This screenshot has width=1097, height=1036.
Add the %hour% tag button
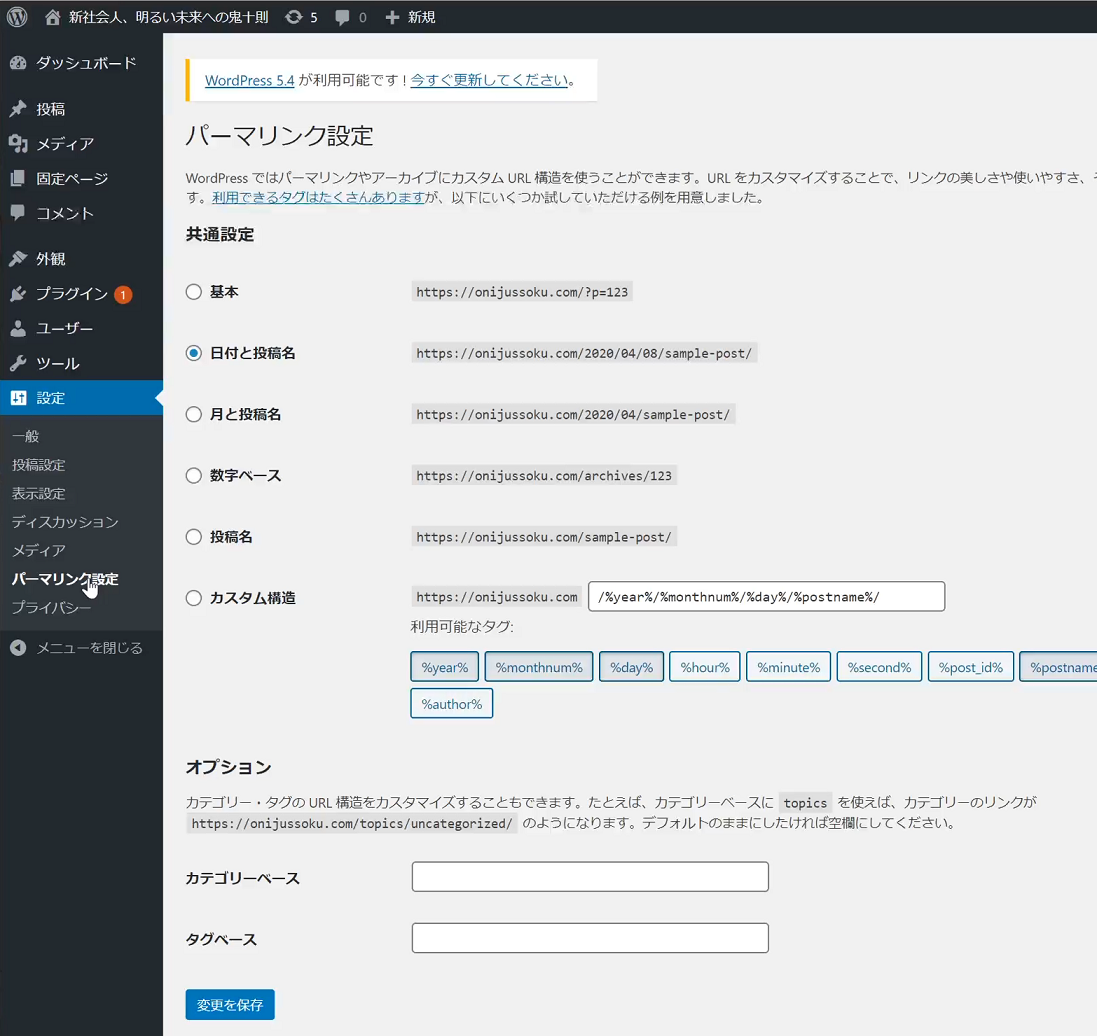coord(705,667)
